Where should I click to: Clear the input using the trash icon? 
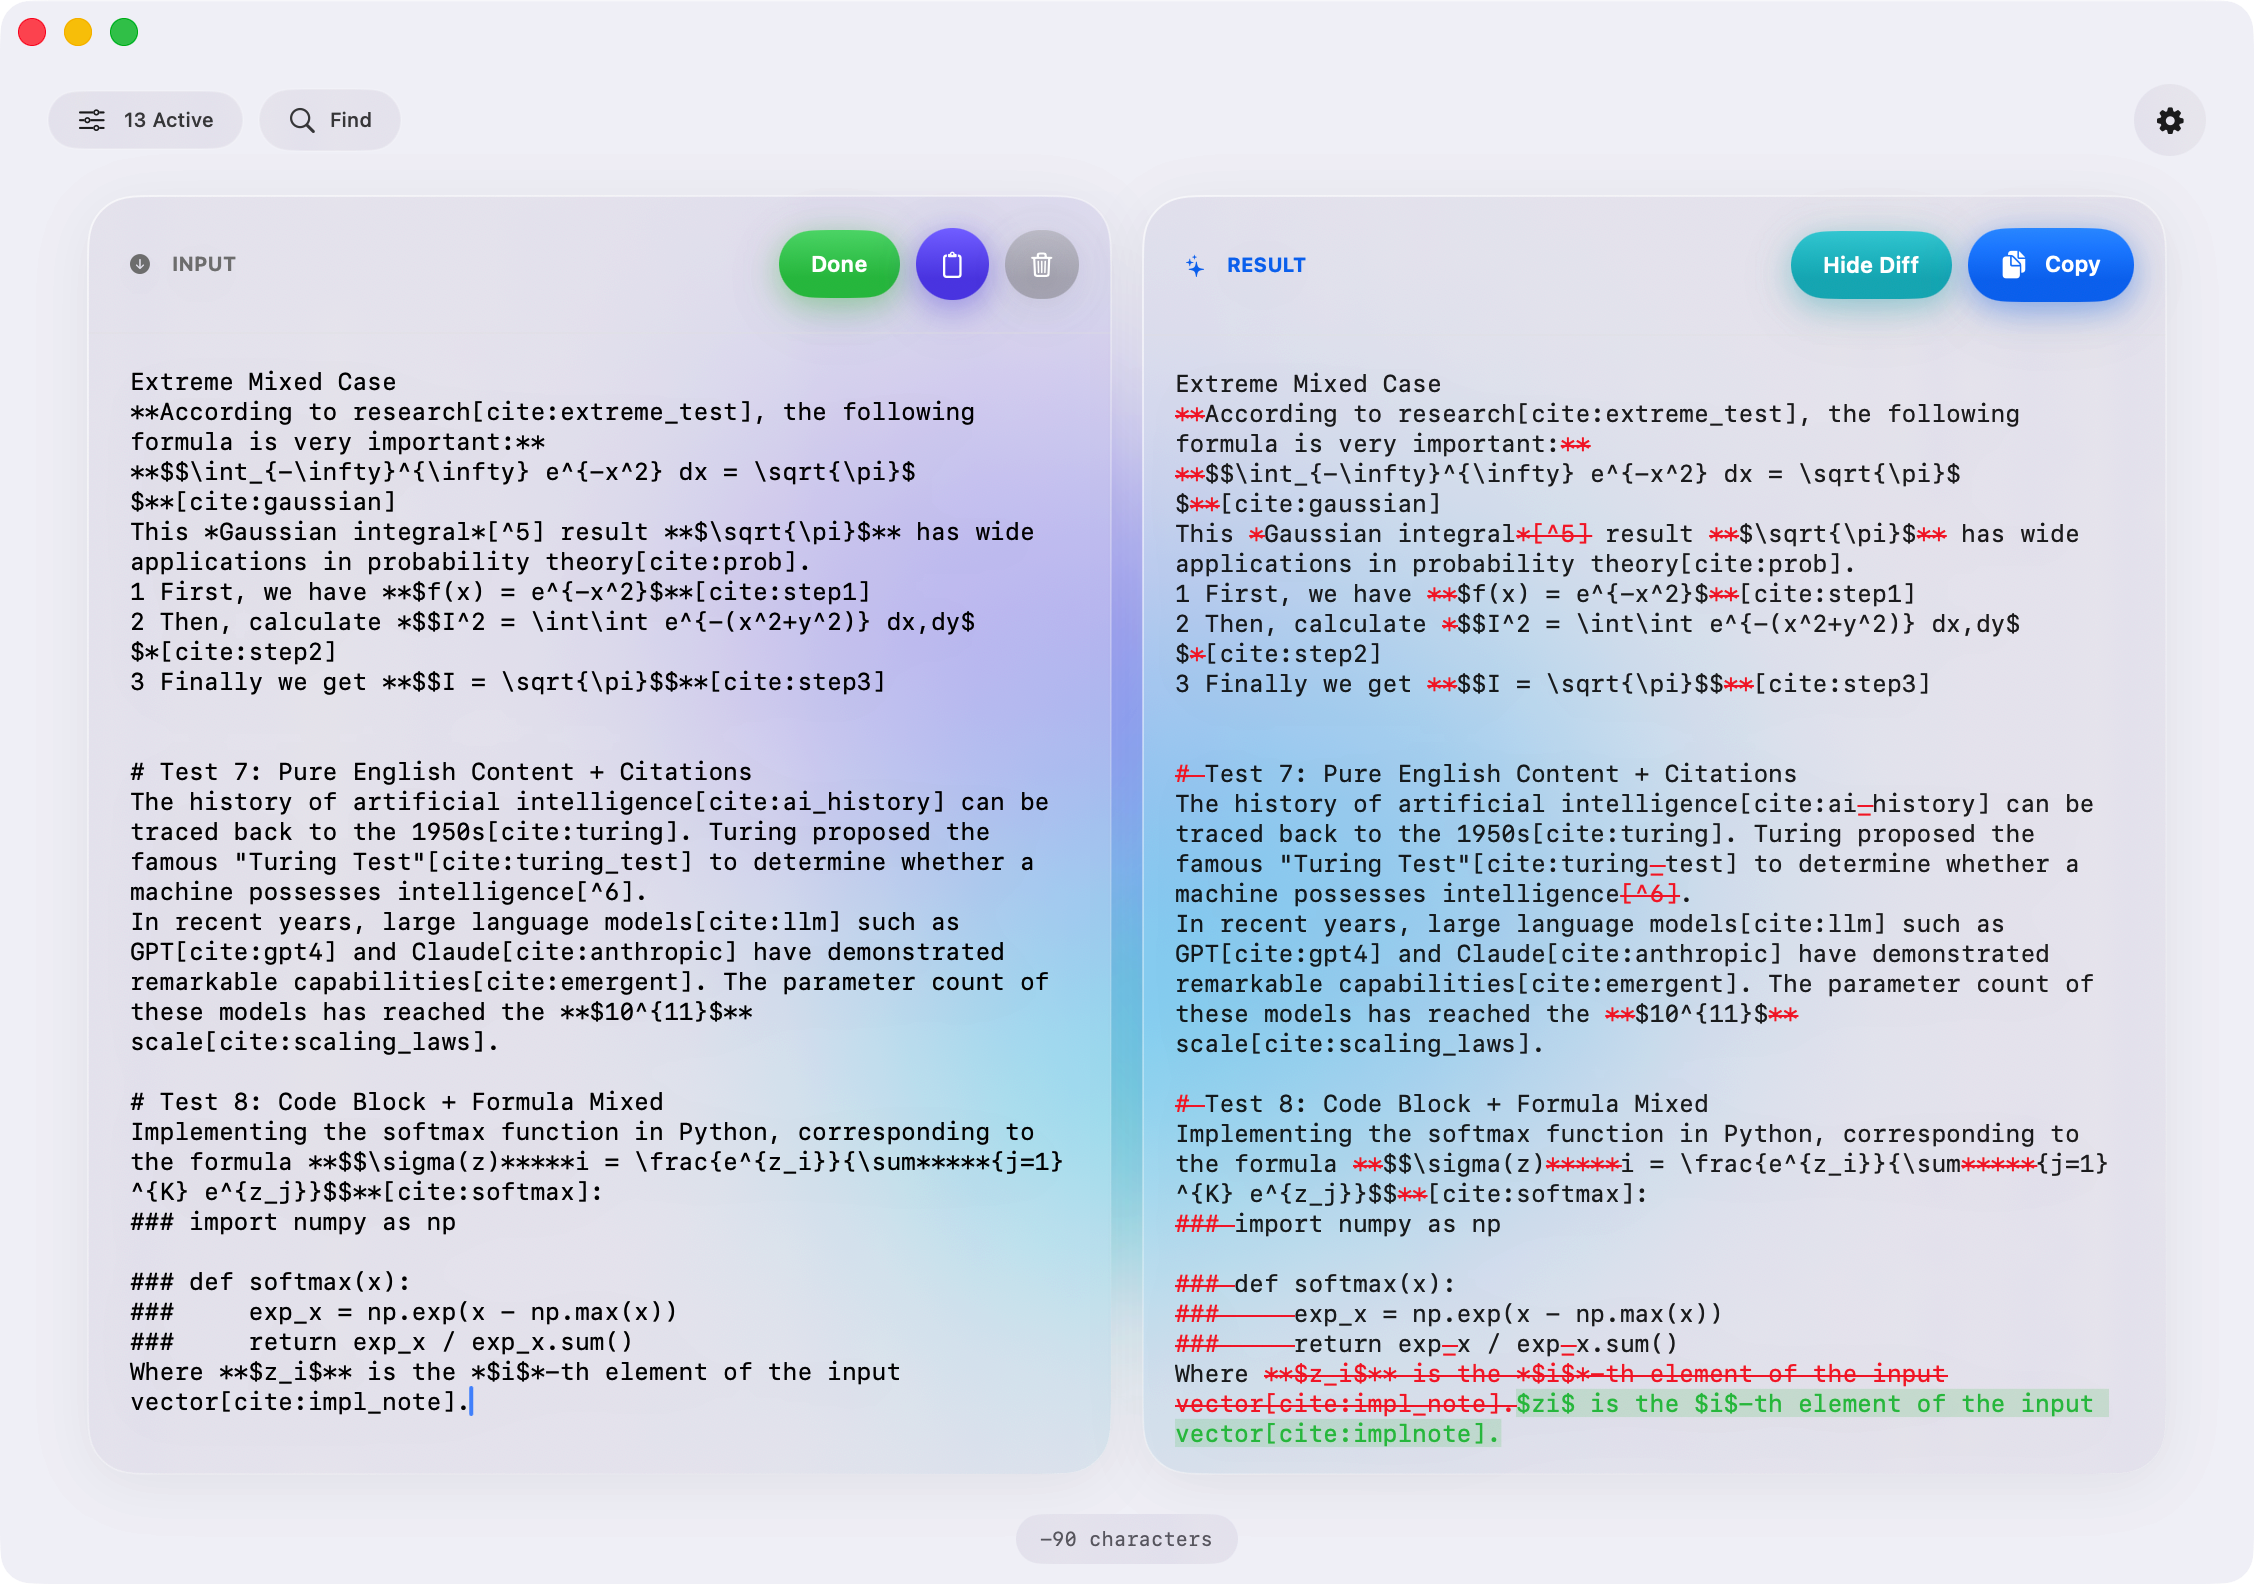pos(1041,264)
